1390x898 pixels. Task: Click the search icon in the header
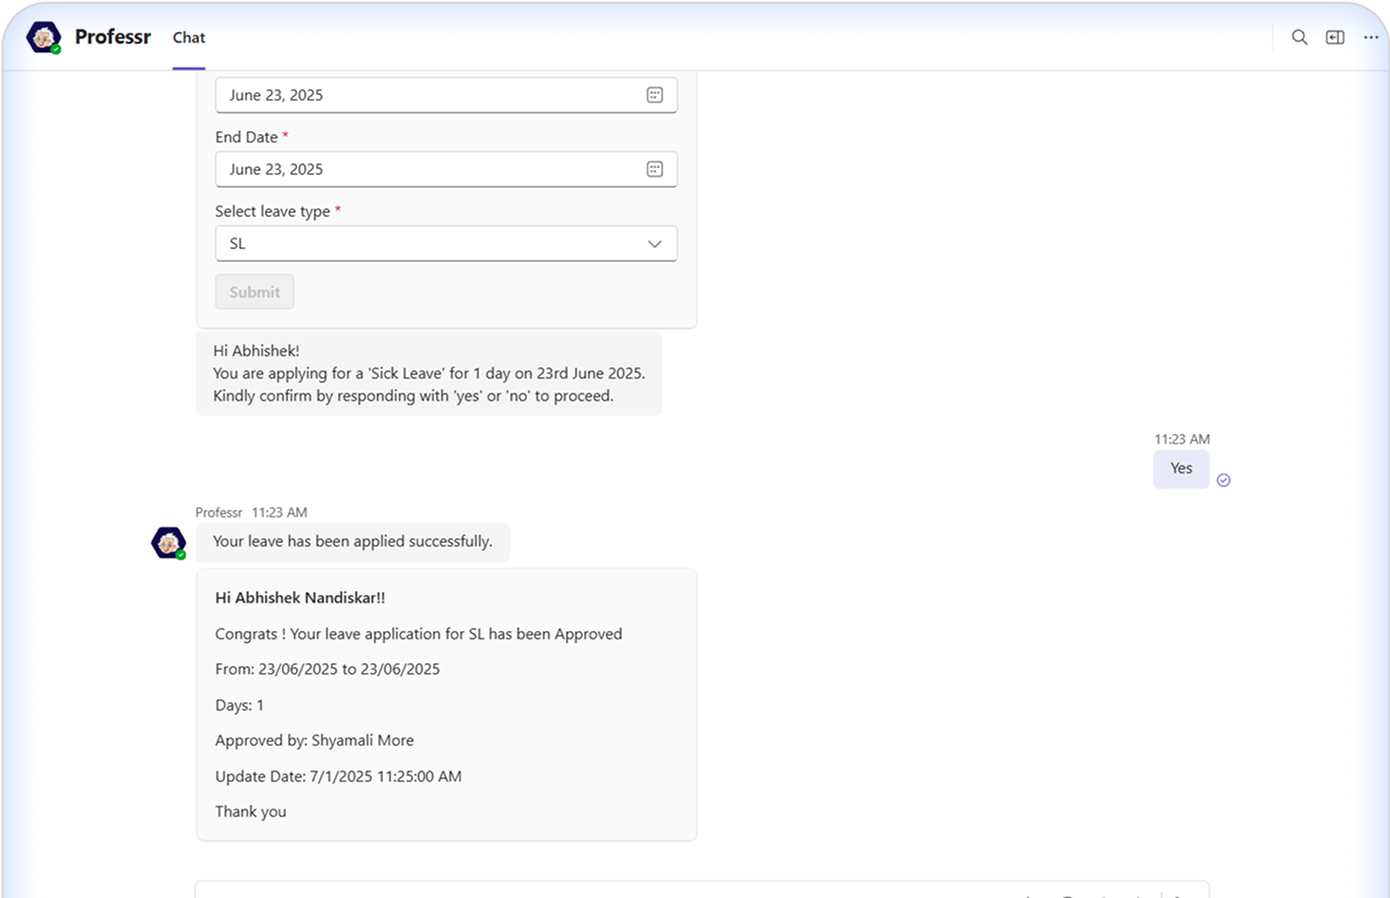[1299, 37]
